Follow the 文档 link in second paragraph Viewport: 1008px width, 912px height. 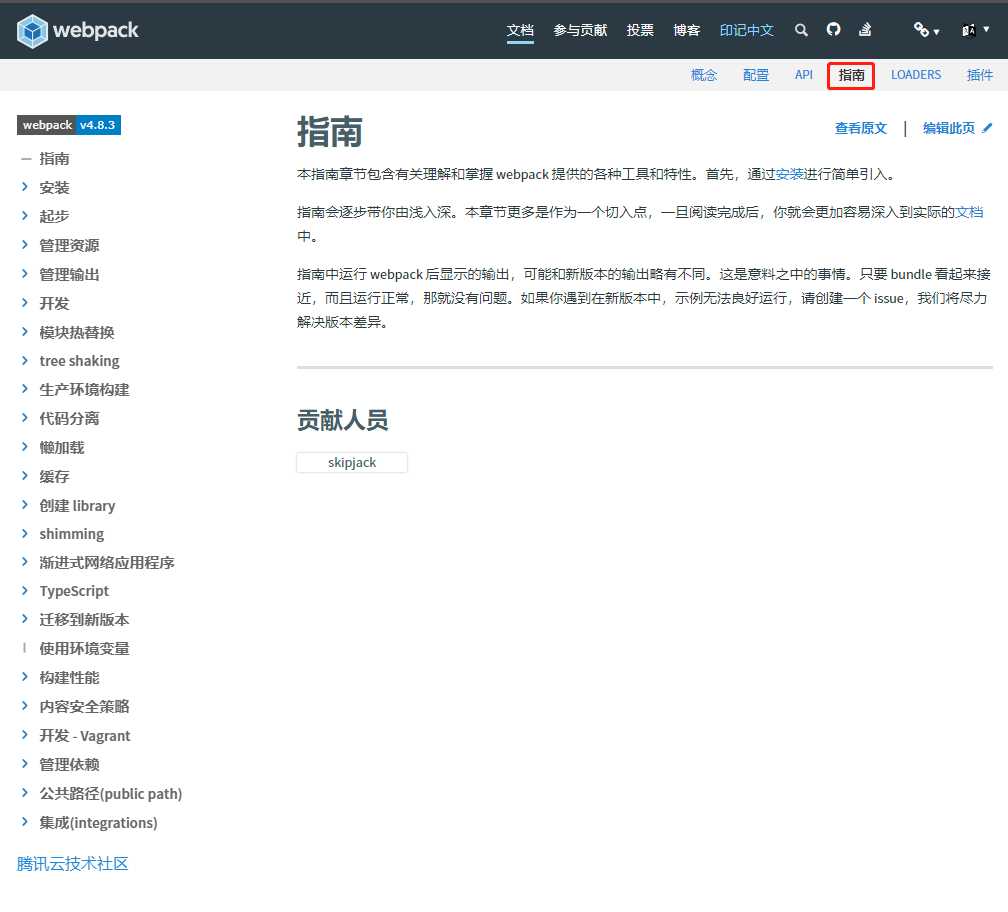pos(969,212)
